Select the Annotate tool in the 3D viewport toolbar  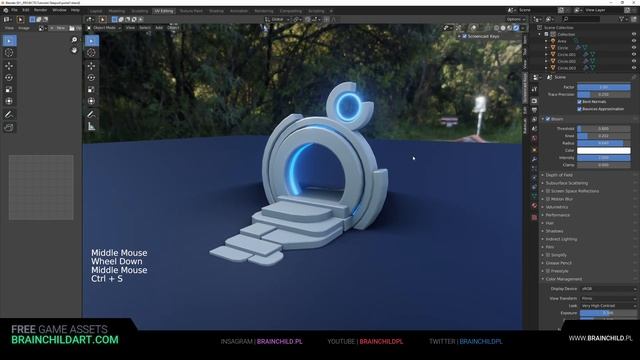tap(91, 115)
